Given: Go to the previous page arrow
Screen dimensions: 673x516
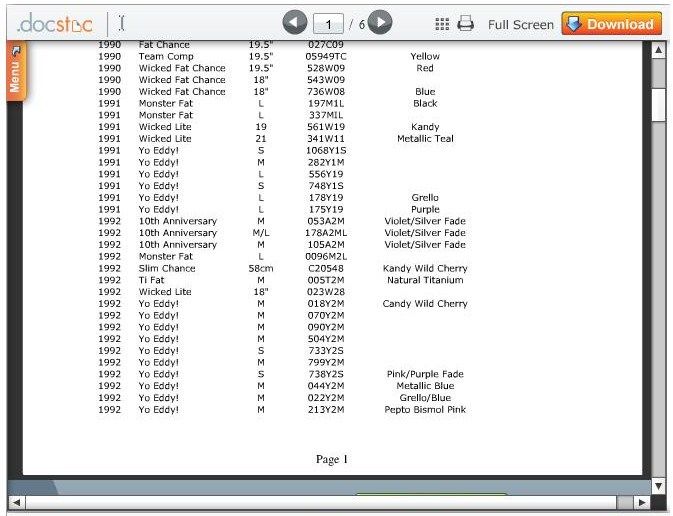Looking at the screenshot, I should point(295,22).
